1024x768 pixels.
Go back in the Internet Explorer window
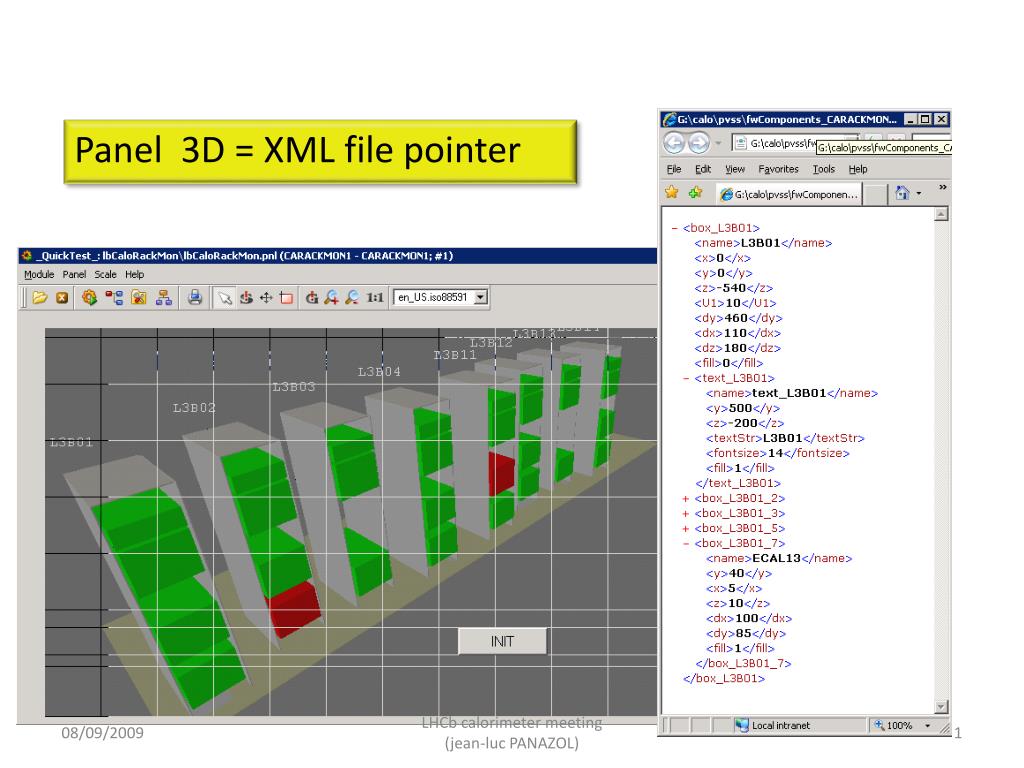pos(675,142)
